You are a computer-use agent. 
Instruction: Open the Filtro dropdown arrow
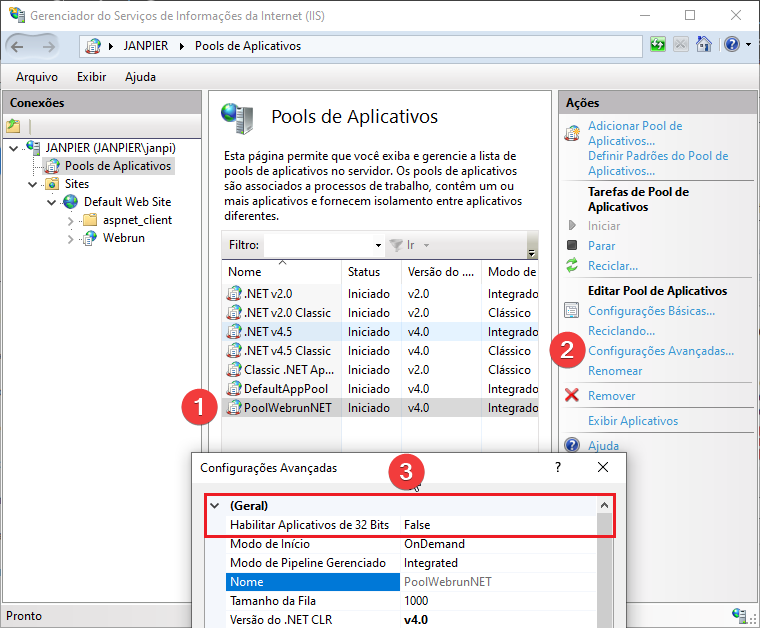(x=378, y=245)
